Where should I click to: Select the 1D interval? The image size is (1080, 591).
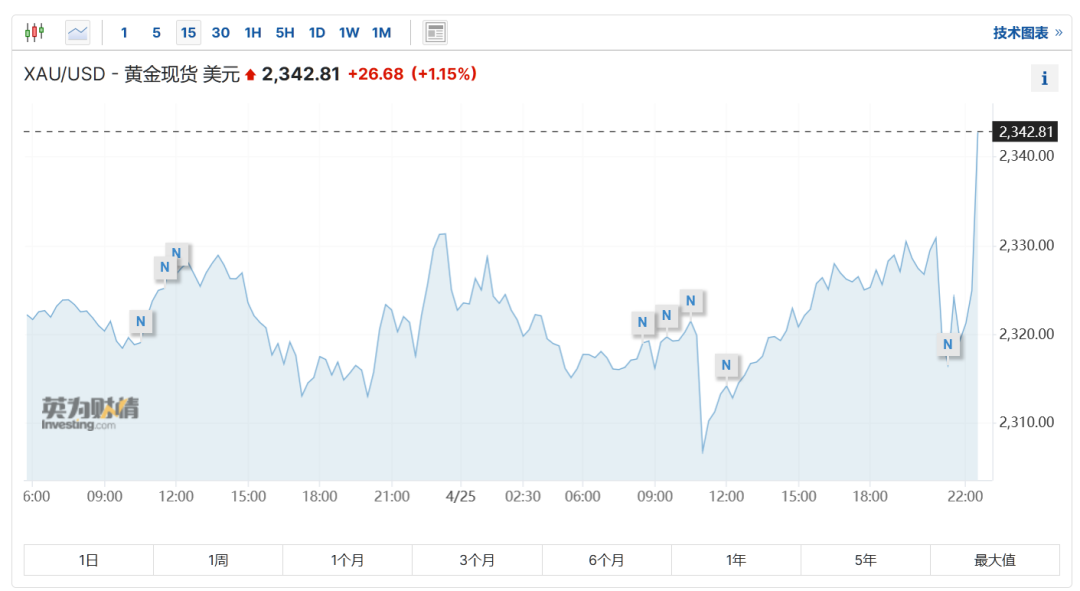click(317, 33)
